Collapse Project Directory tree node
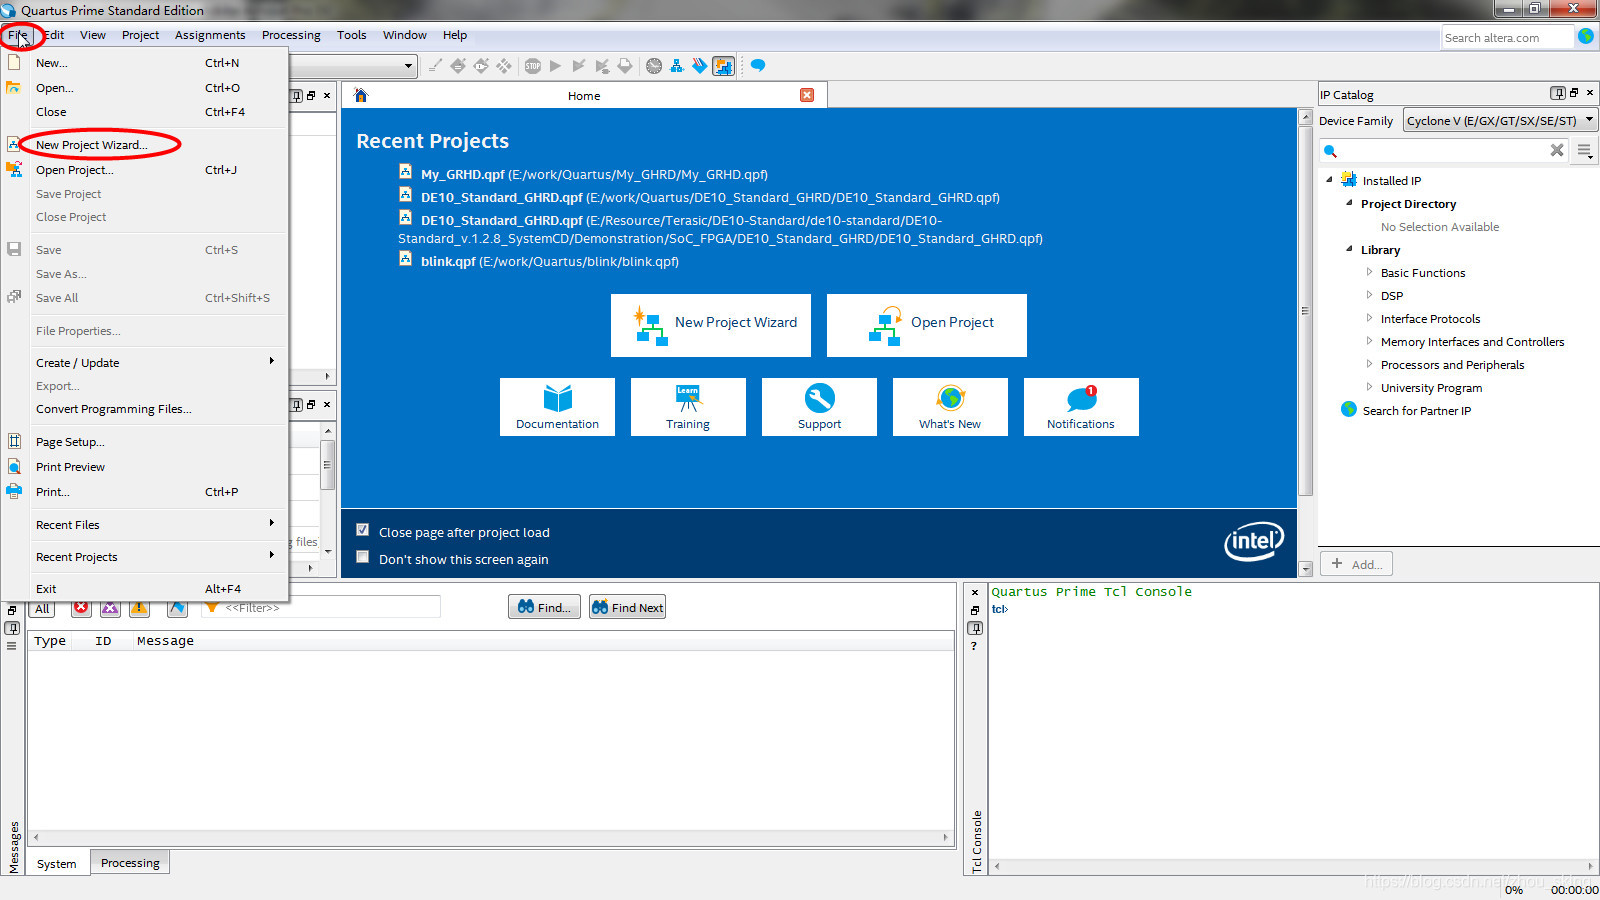The width and height of the screenshot is (1600, 900). (1349, 203)
